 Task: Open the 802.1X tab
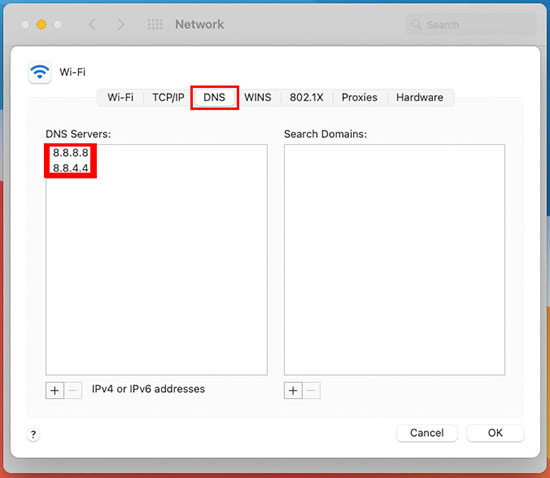tap(306, 97)
